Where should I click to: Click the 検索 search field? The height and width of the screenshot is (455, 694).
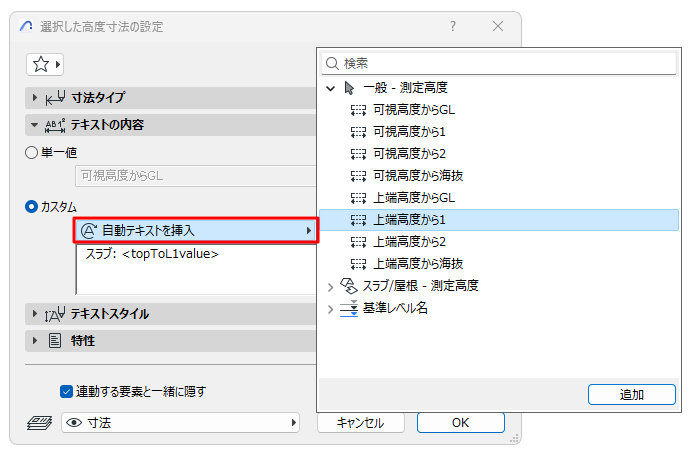pos(499,64)
